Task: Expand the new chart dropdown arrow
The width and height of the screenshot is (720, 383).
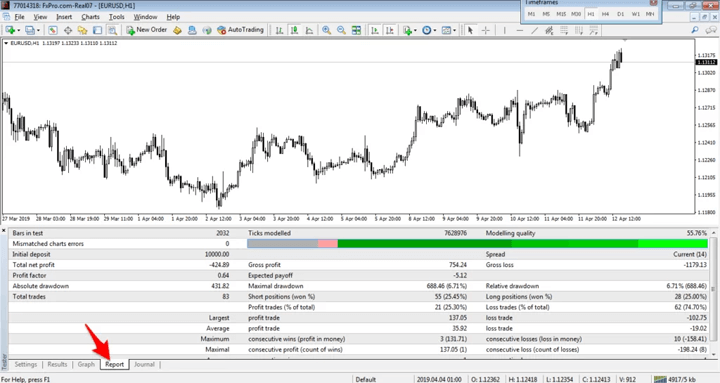Action: coord(18,30)
